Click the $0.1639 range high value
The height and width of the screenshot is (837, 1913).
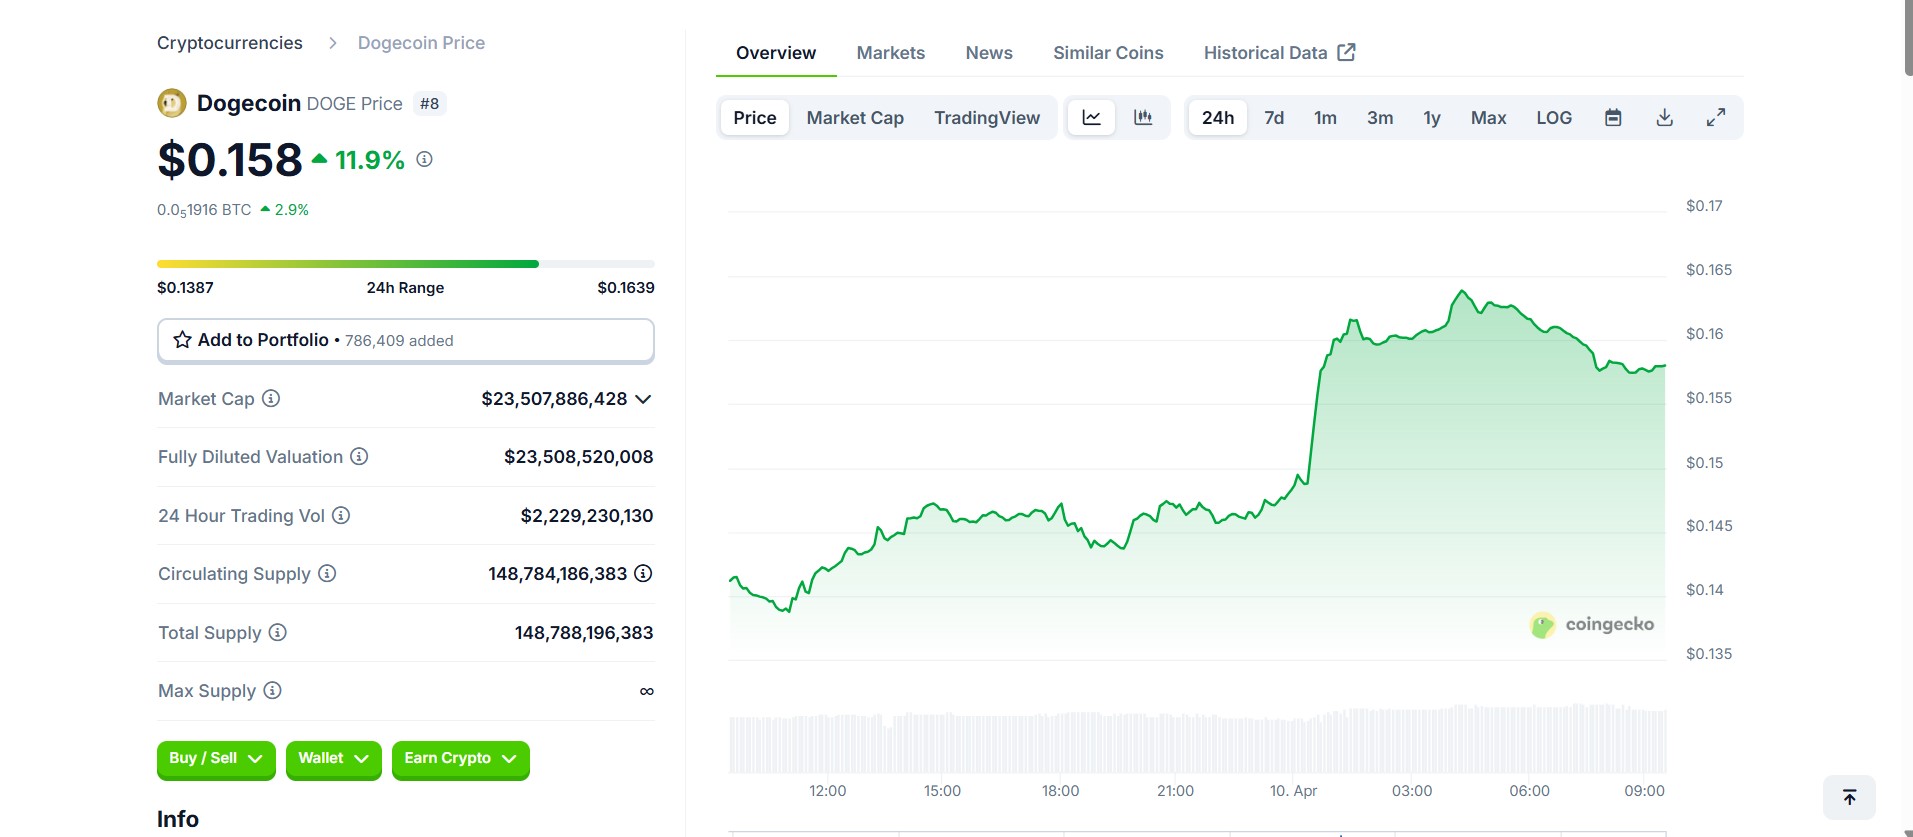pos(626,288)
